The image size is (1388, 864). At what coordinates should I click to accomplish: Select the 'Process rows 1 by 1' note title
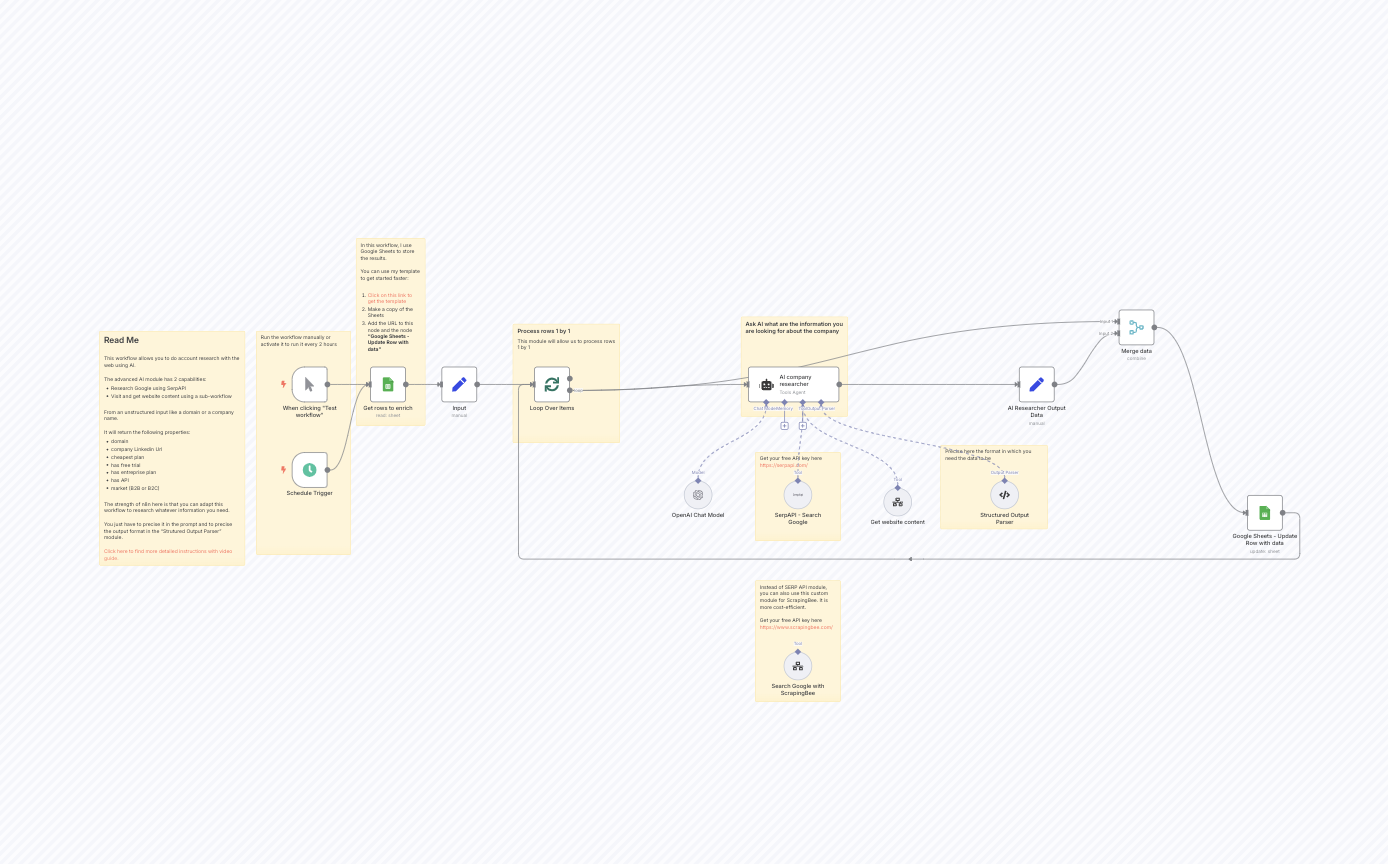[x=544, y=330]
